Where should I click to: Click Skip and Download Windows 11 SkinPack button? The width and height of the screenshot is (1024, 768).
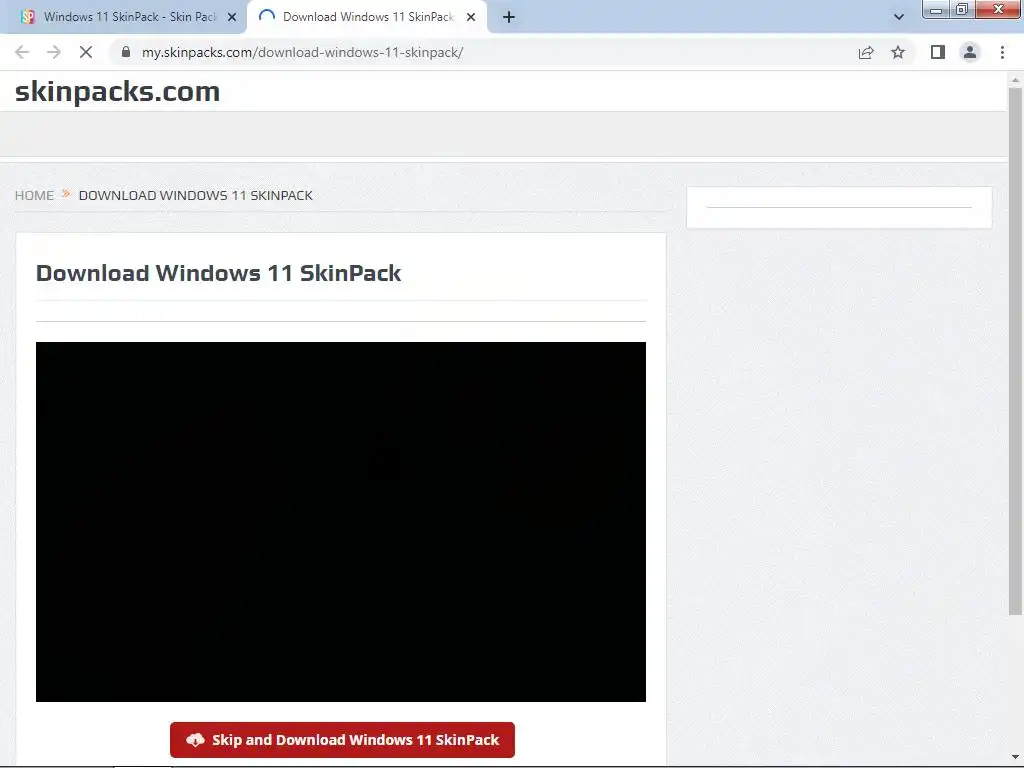pos(342,740)
